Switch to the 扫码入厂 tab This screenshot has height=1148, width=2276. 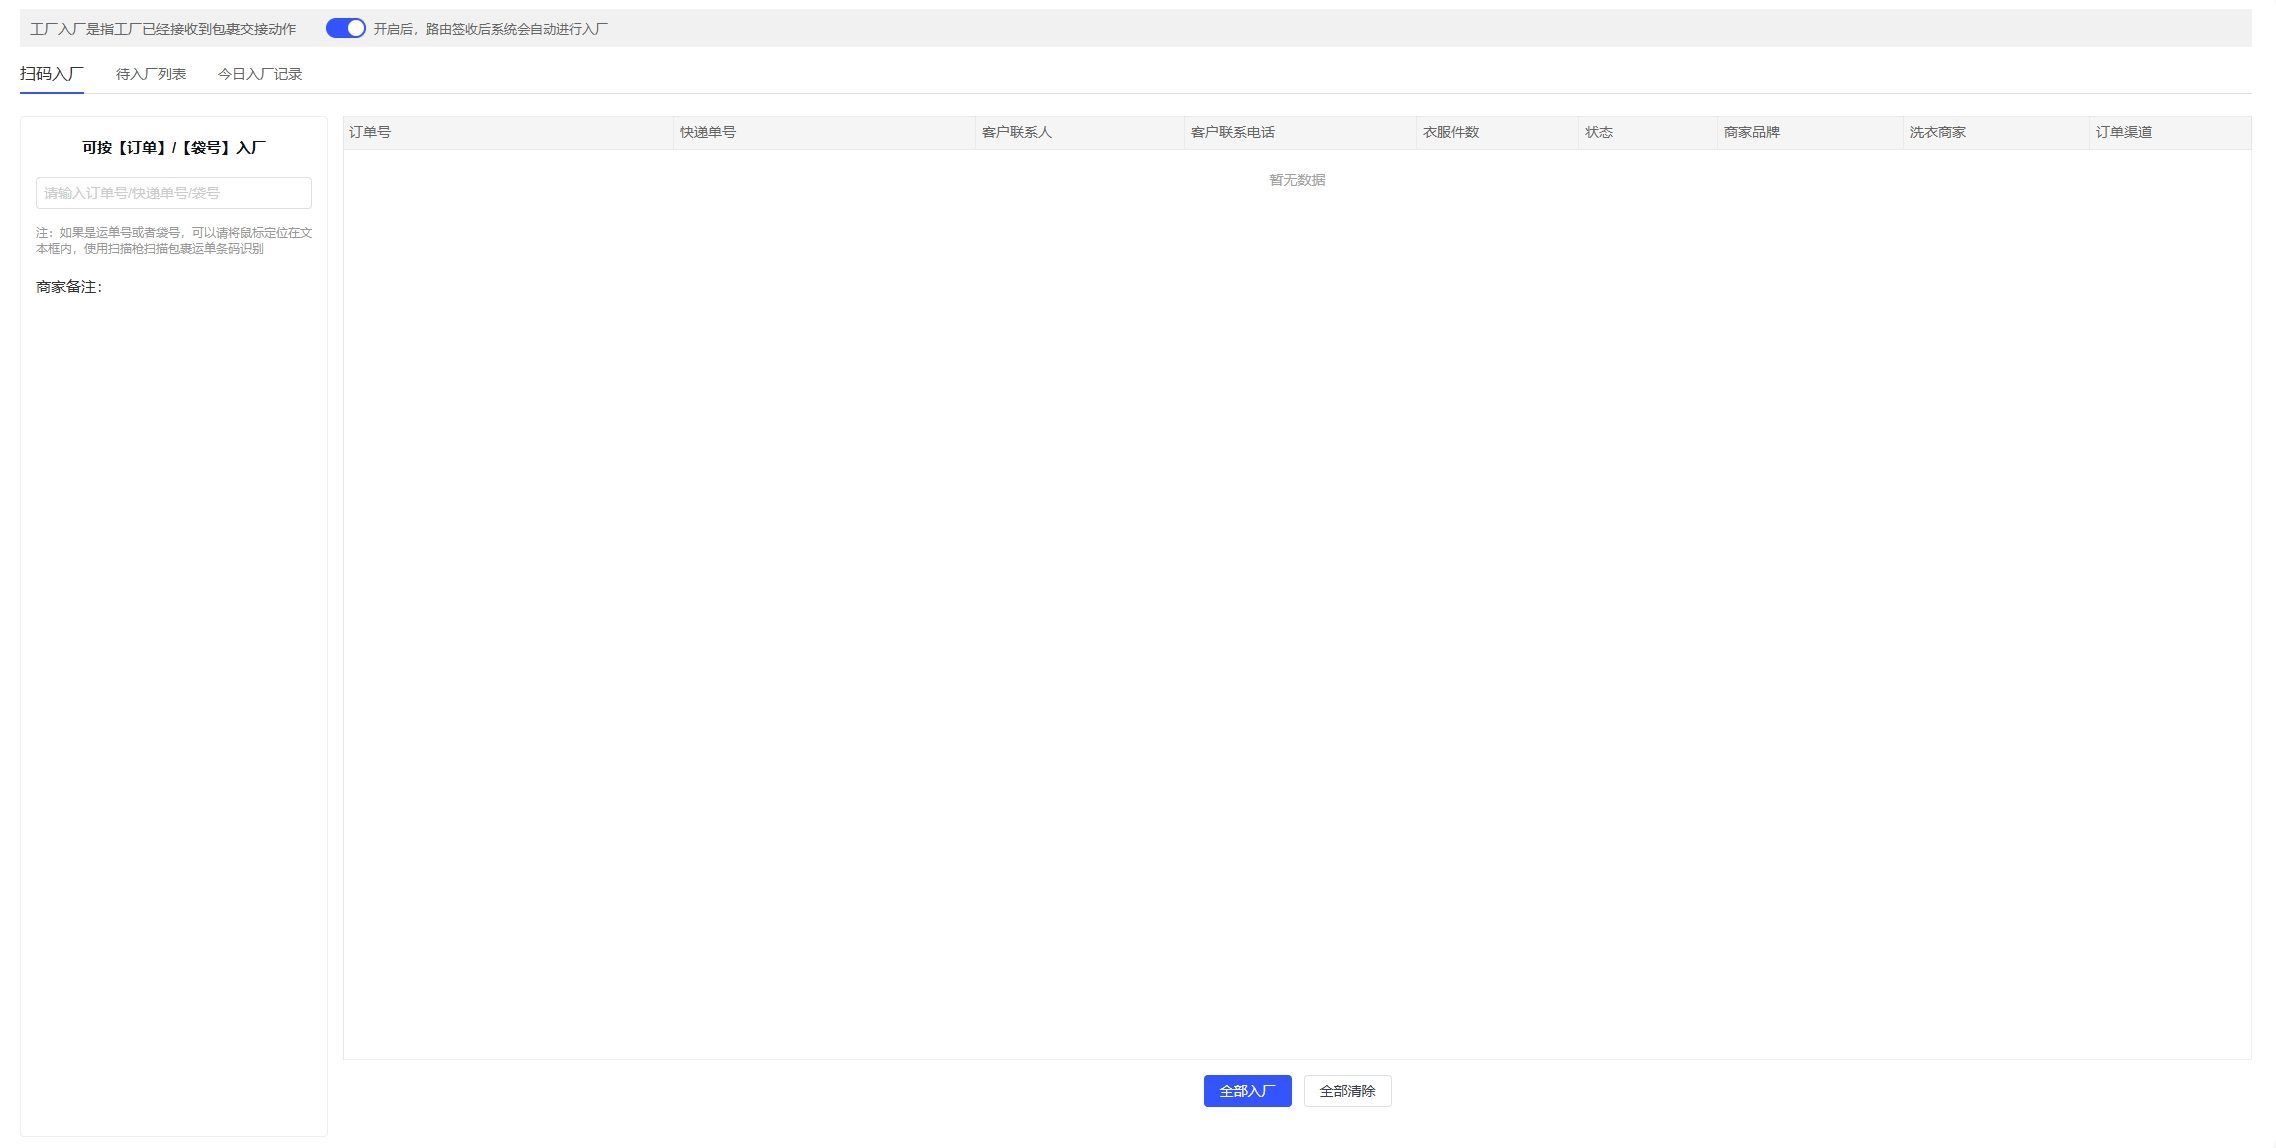[51, 74]
